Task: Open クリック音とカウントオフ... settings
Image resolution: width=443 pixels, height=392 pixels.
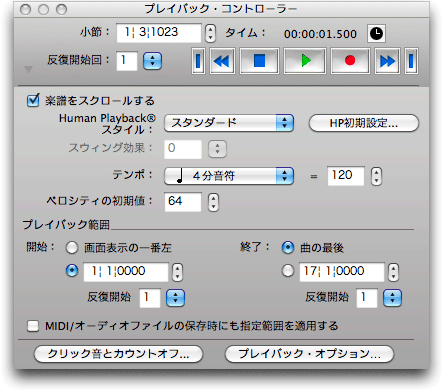Action: [118, 354]
